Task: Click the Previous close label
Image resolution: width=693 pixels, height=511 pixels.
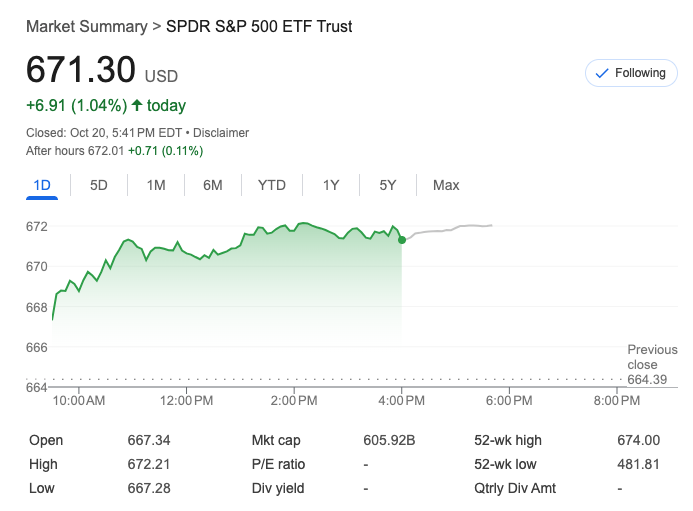Action: [652, 357]
